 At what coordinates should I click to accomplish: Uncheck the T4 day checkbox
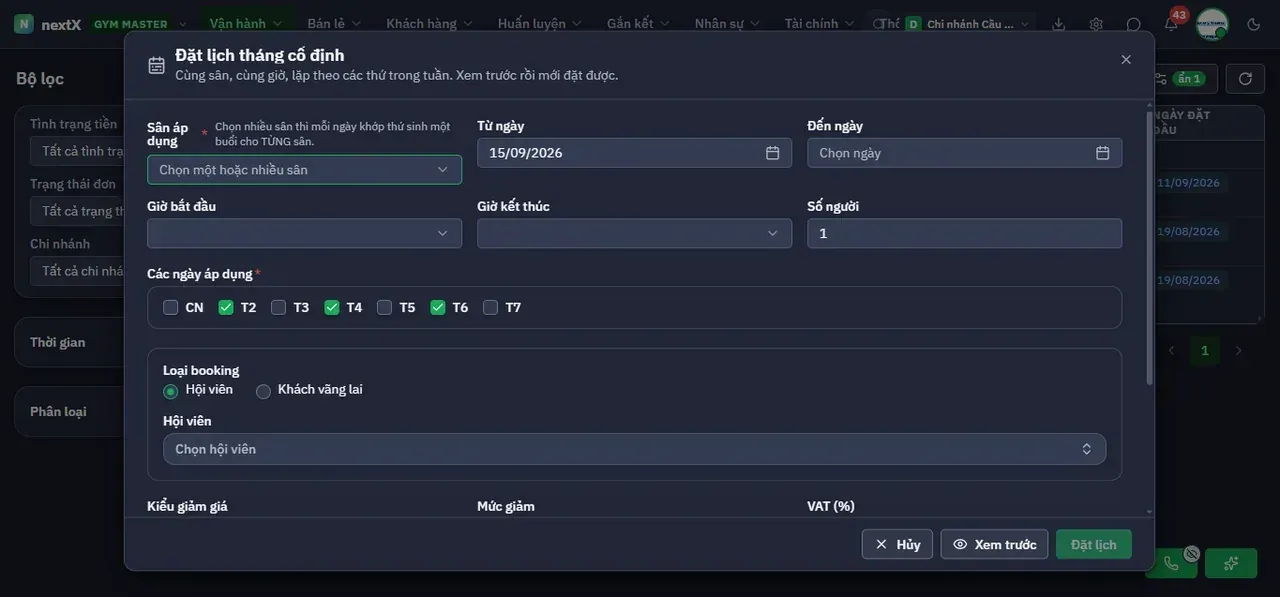coord(332,308)
